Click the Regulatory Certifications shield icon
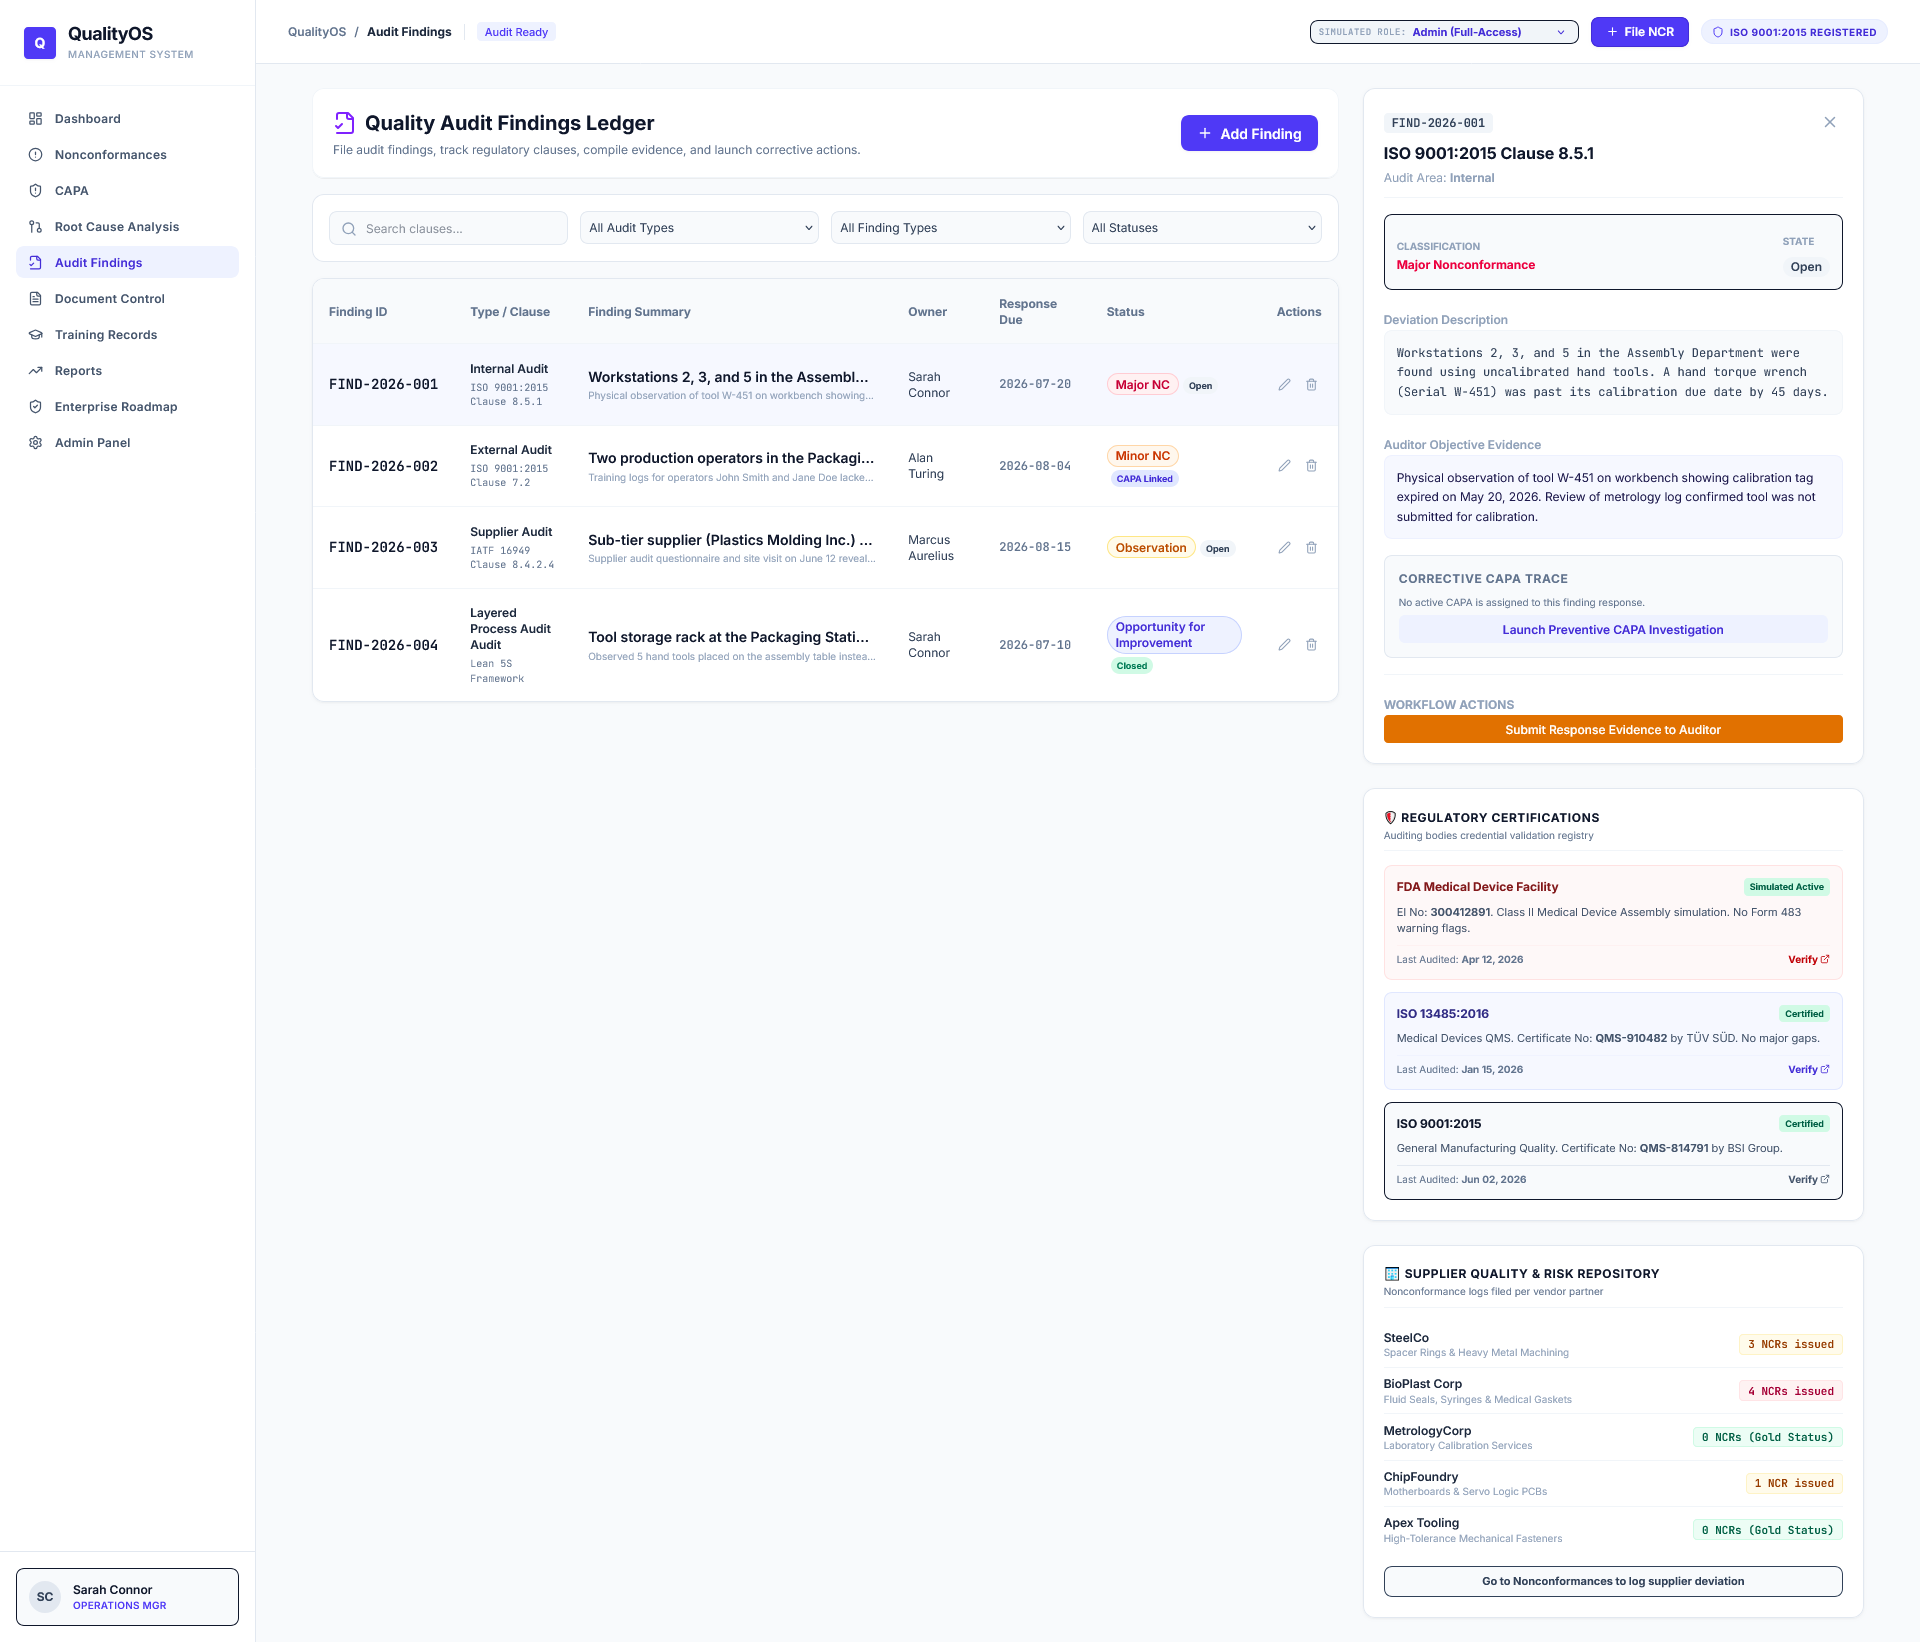This screenshot has height=1642, width=1920. (1390, 817)
